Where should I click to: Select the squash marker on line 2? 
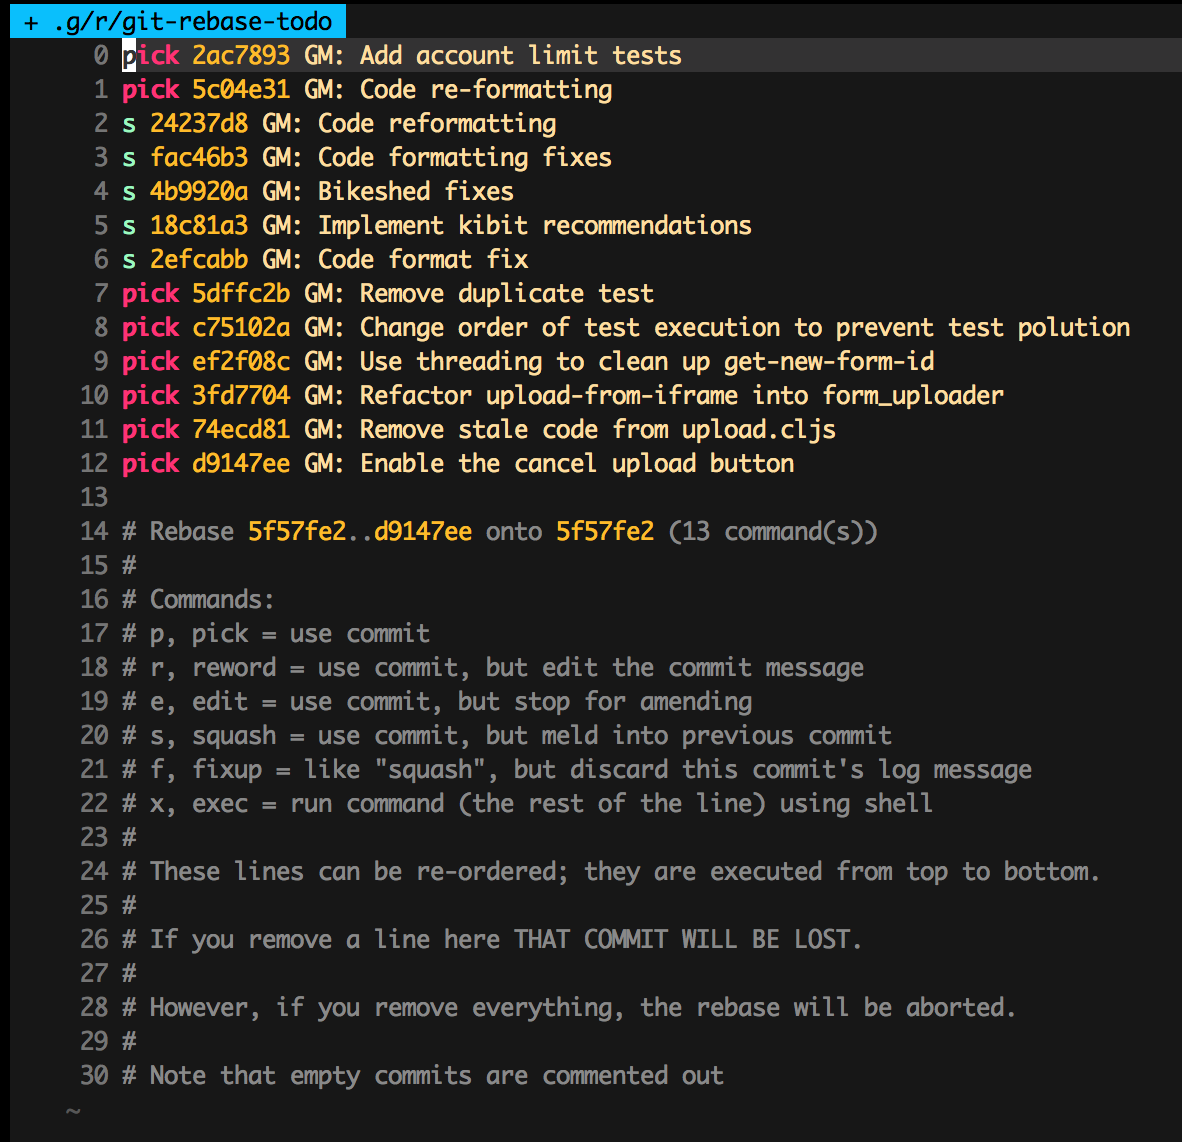127,123
